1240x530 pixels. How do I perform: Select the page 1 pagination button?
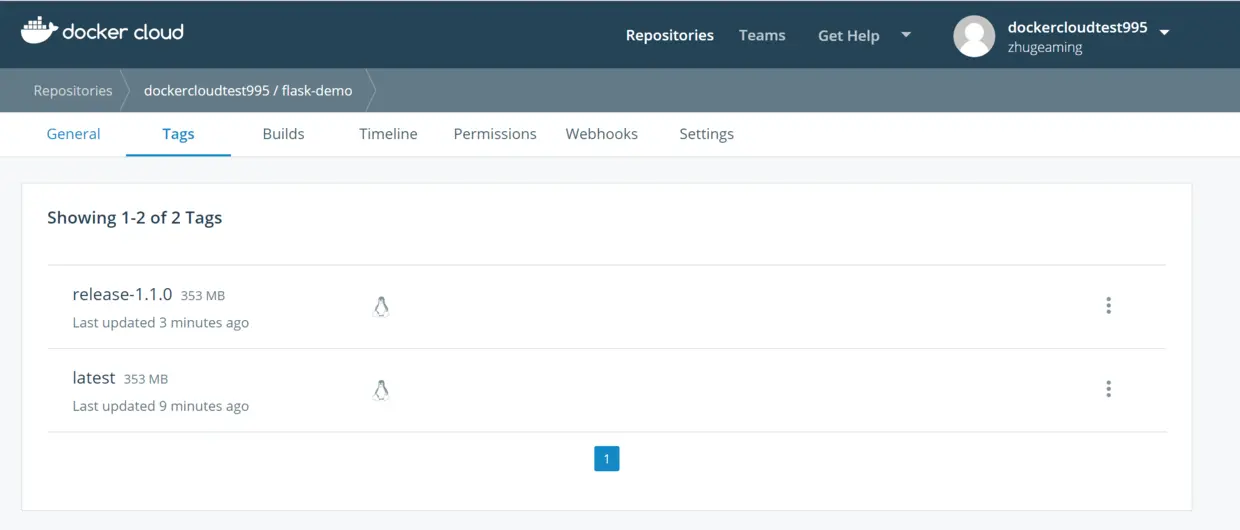607,459
